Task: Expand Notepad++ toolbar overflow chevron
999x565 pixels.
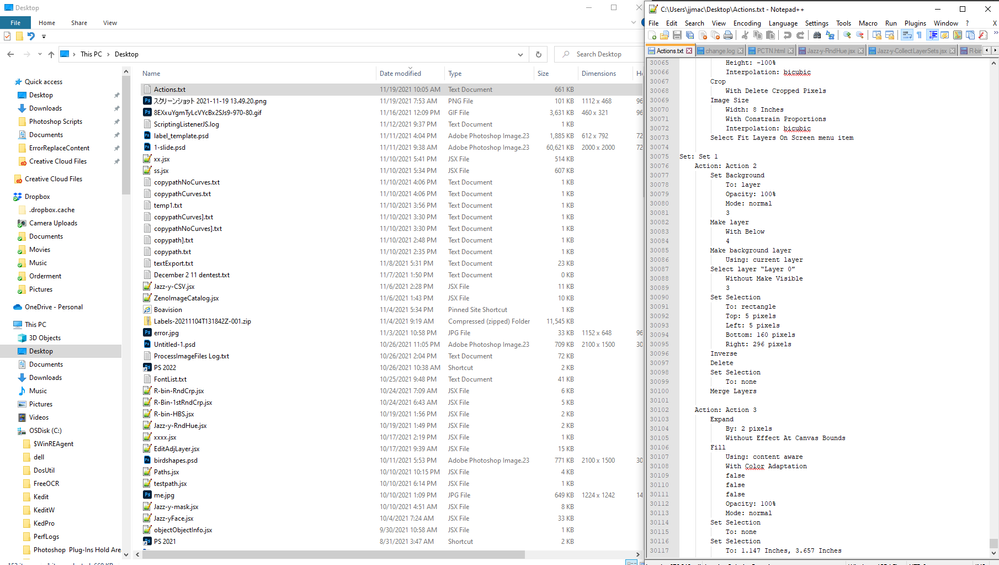Action: click(x=995, y=33)
